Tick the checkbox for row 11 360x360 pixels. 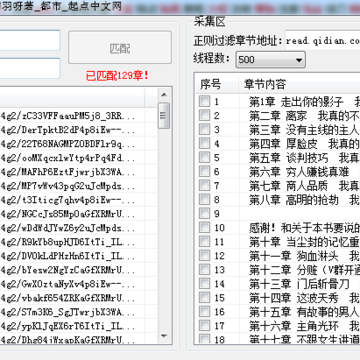pos(204,242)
